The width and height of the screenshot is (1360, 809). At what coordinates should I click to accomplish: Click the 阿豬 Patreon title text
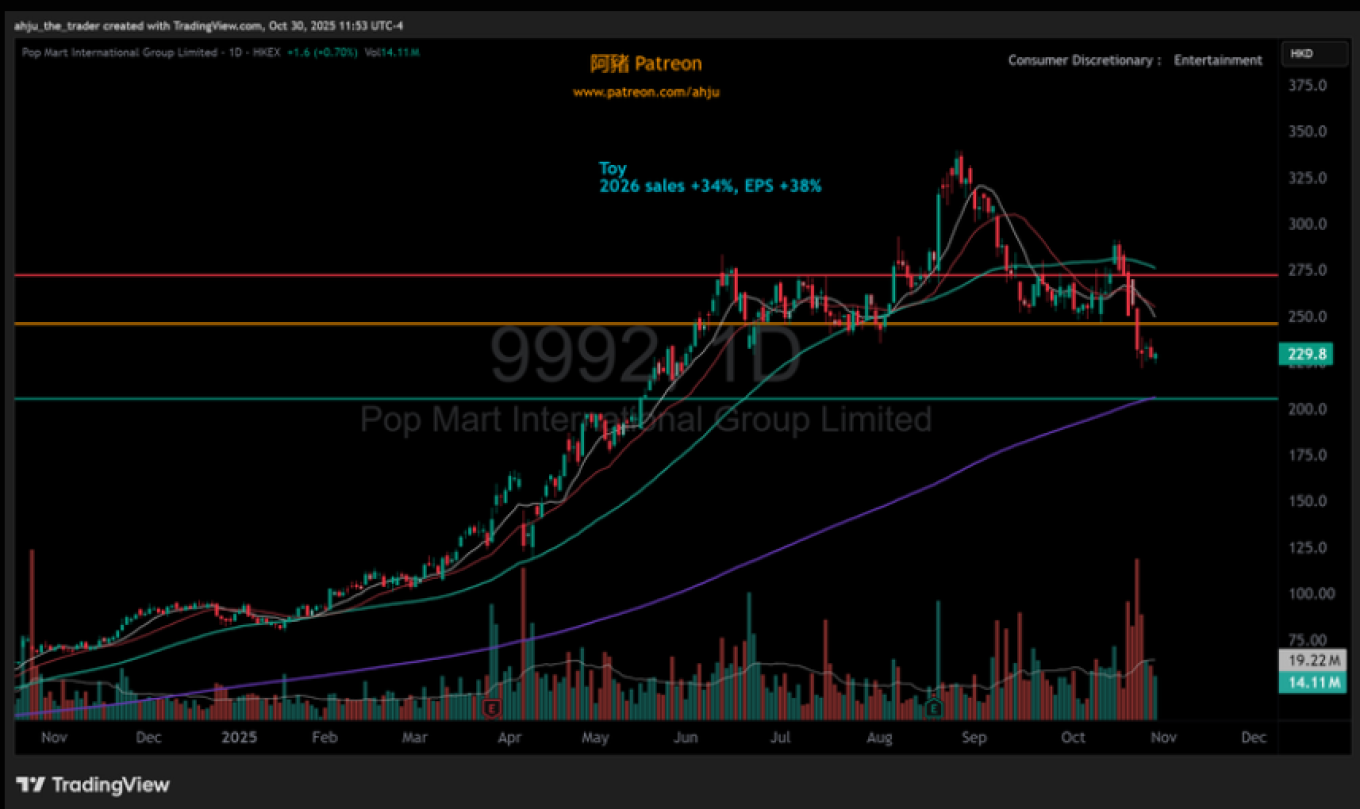click(x=646, y=64)
